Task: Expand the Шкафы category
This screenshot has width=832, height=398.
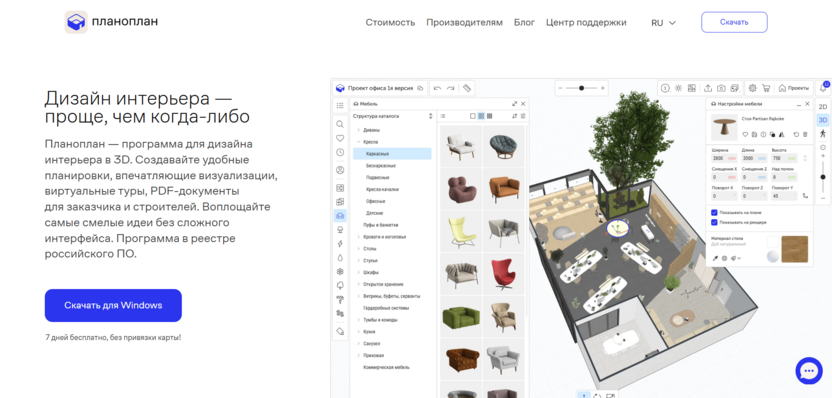Action: (359, 272)
